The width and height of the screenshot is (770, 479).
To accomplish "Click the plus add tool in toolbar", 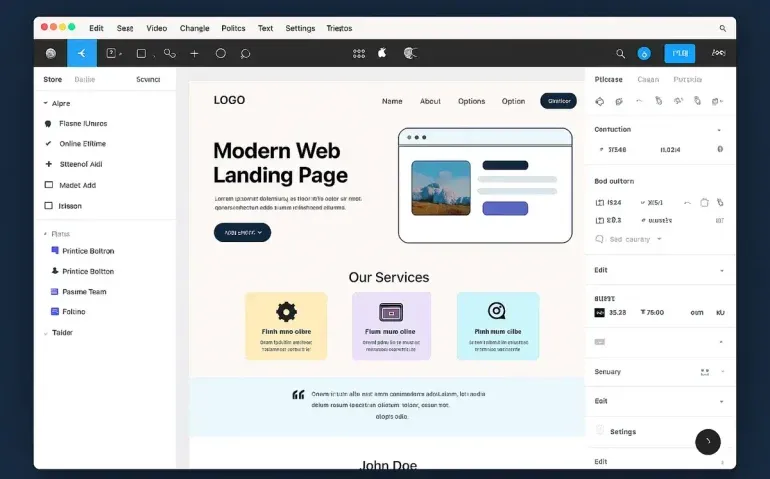I will click(x=194, y=54).
